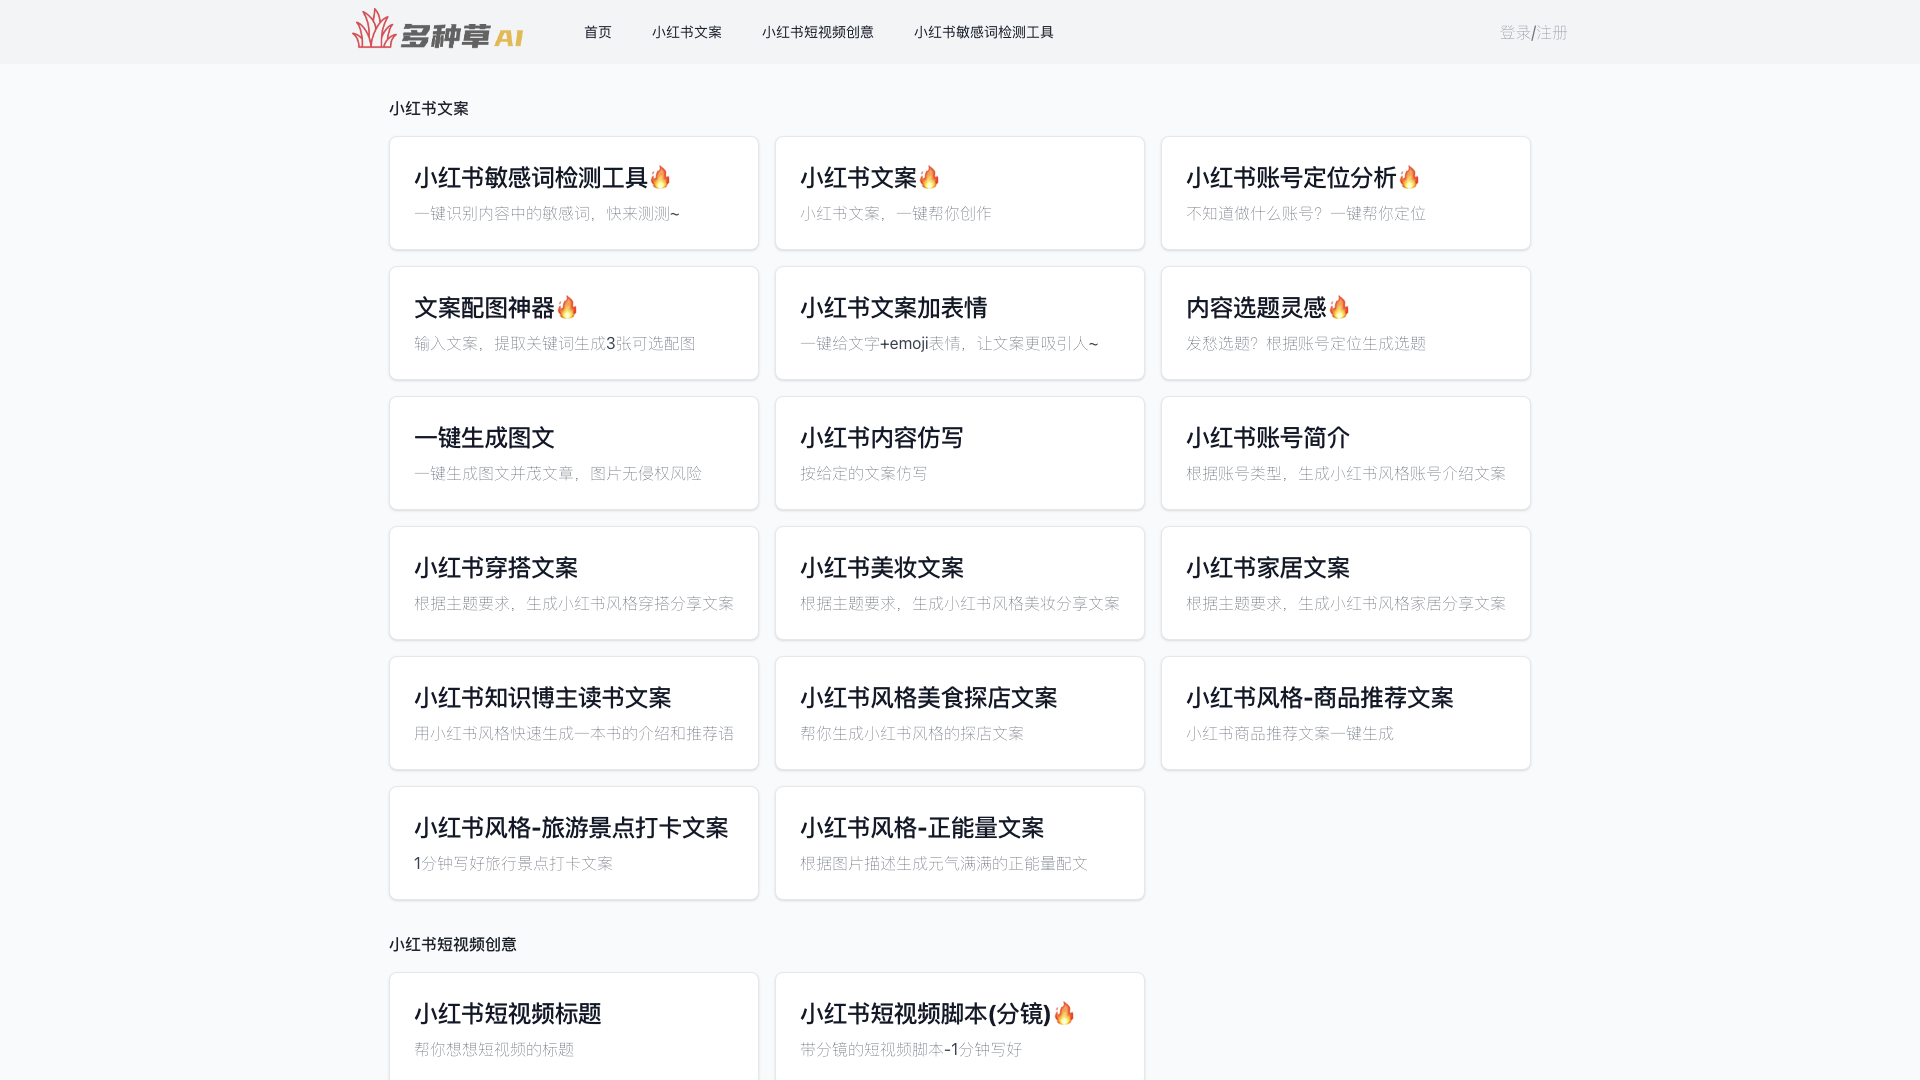Click the flame icon on 小红书敏感词检测工具 card
The width and height of the screenshot is (1920, 1080).
coord(661,177)
